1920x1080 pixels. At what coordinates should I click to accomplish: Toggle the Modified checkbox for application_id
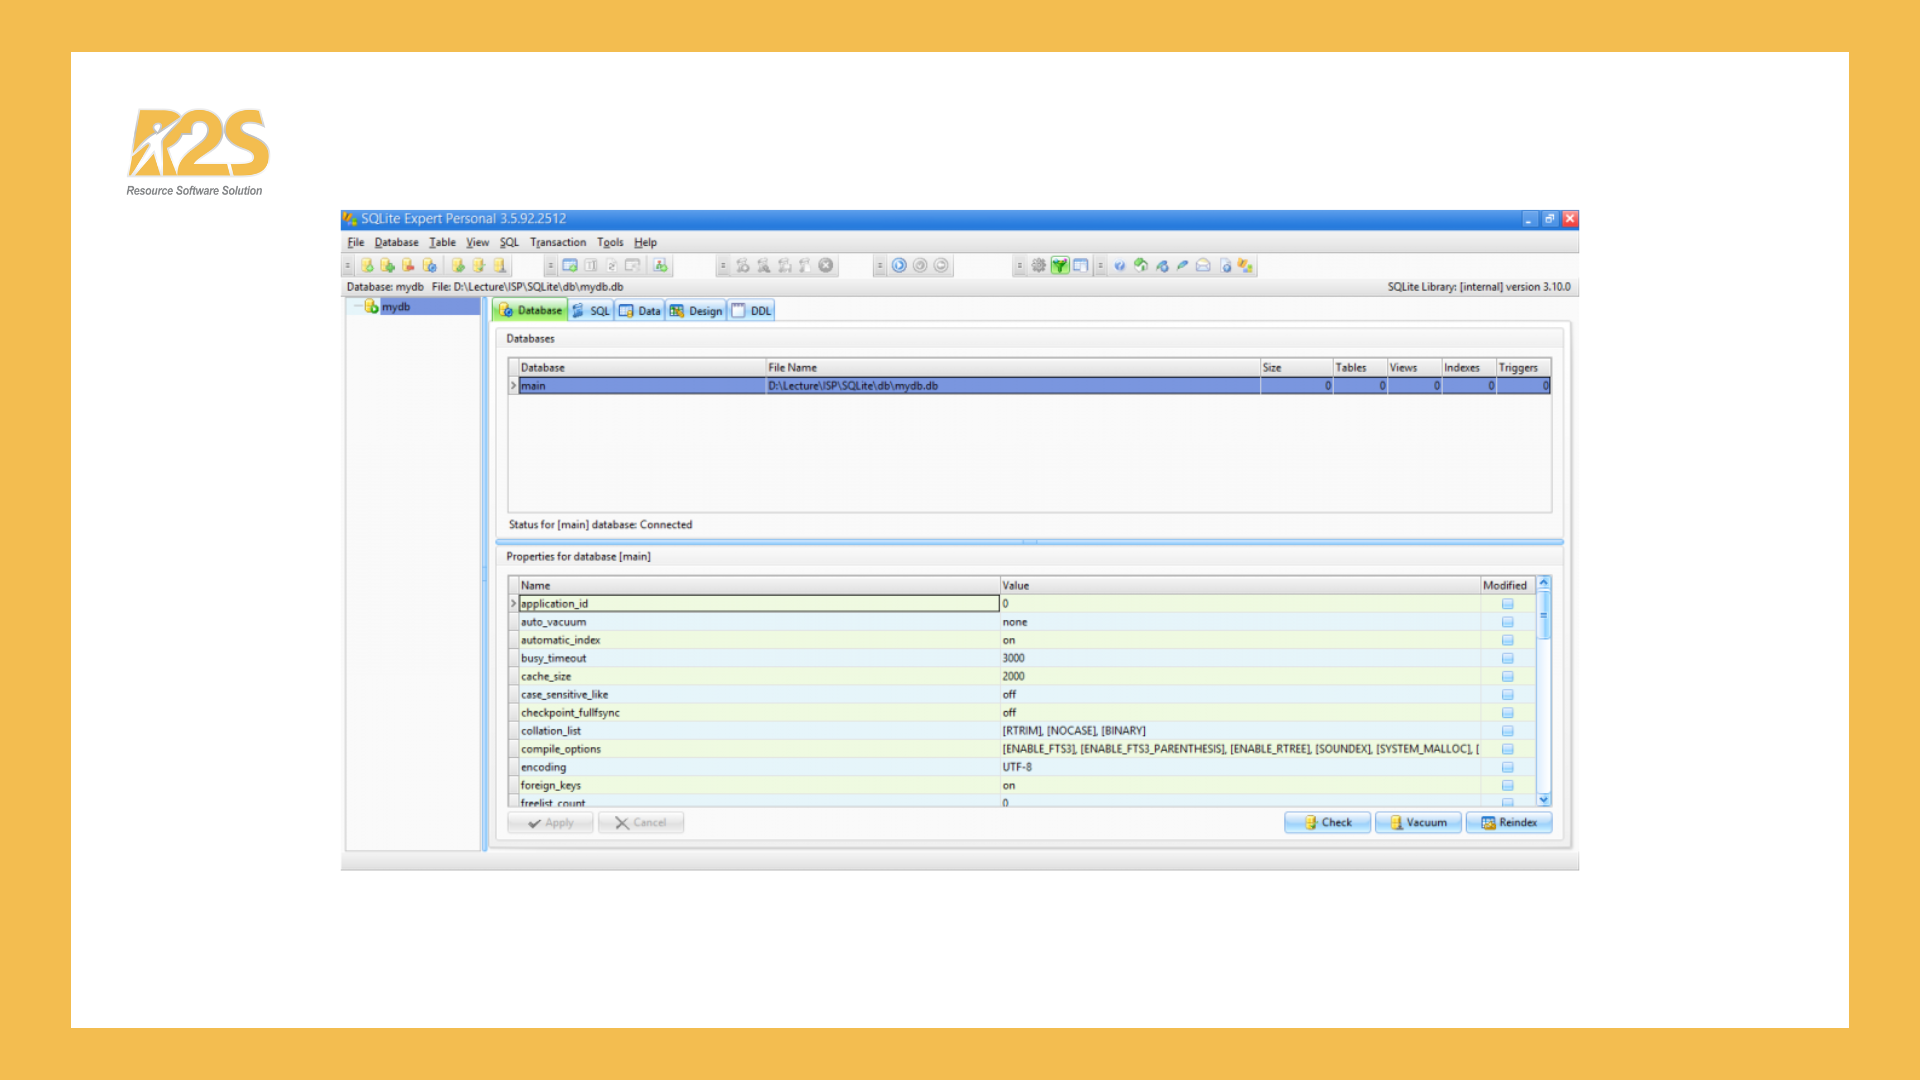pyautogui.click(x=1508, y=604)
